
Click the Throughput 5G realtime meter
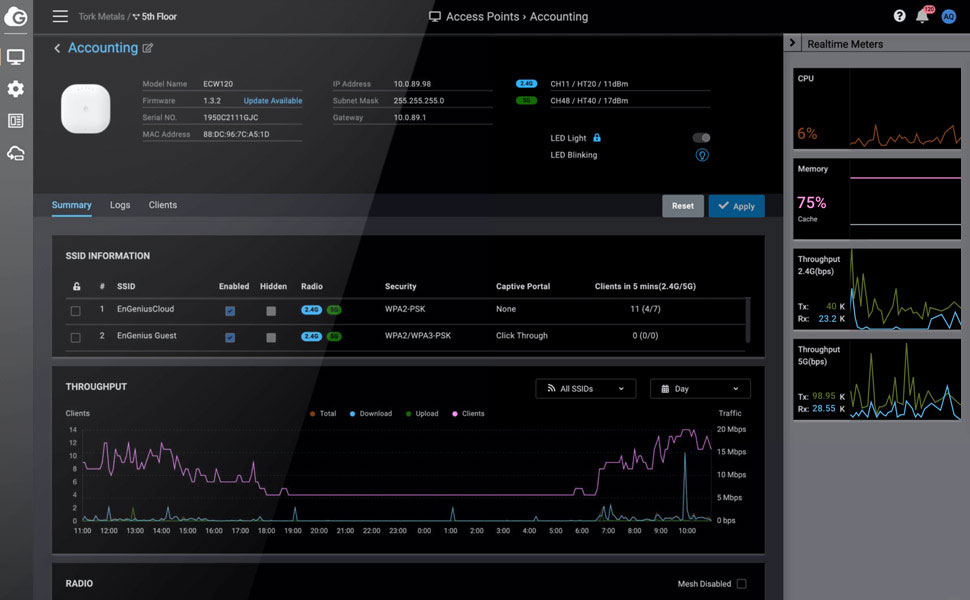coord(877,379)
